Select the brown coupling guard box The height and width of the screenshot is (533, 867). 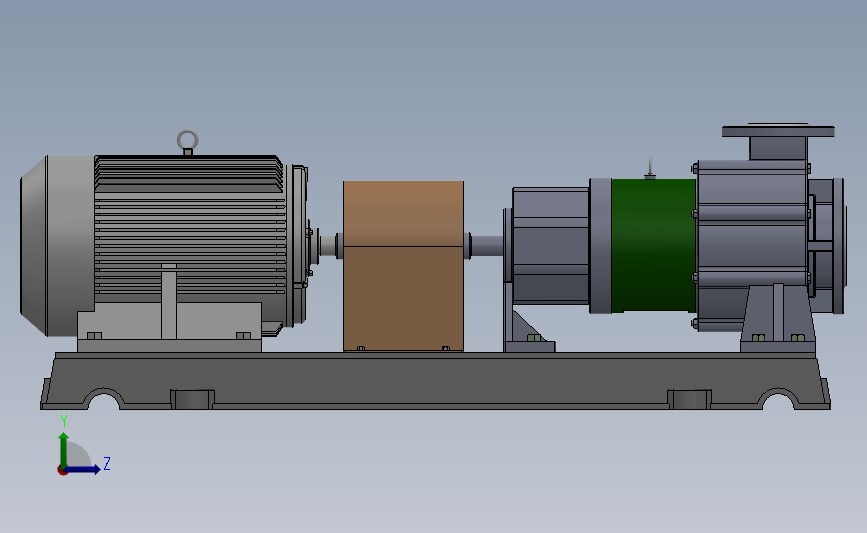pyautogui.click(x=404, y=266)
